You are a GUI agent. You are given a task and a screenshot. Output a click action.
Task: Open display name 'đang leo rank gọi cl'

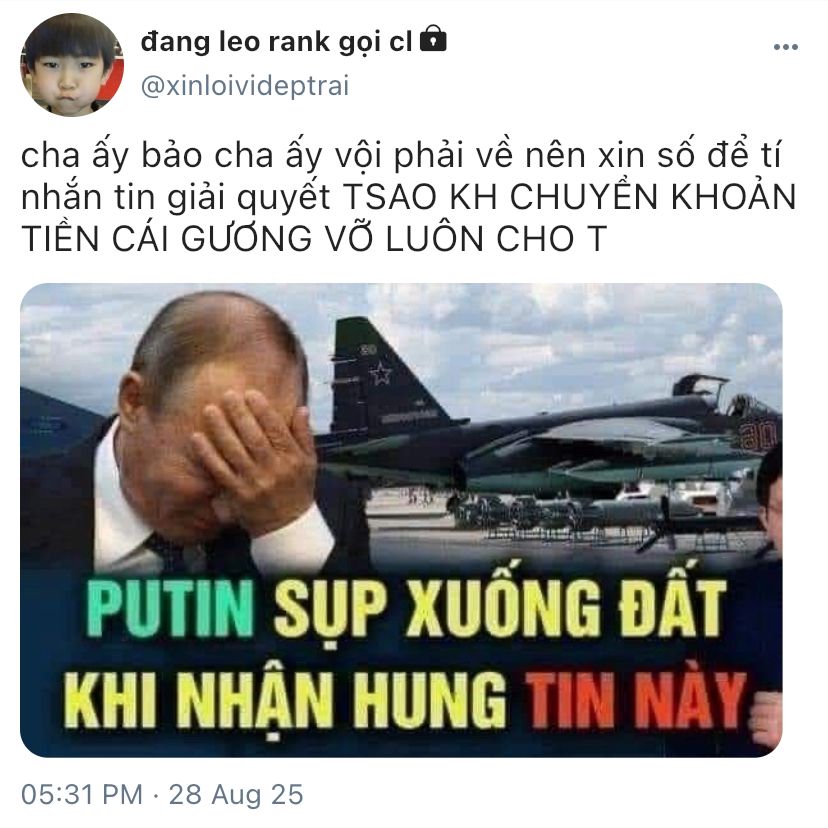(277, 41)
